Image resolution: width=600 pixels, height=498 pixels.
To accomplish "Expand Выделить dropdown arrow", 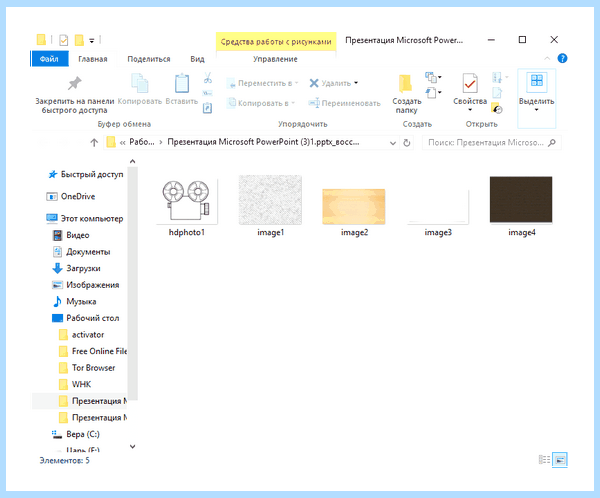I will click(x=536, y=110).
